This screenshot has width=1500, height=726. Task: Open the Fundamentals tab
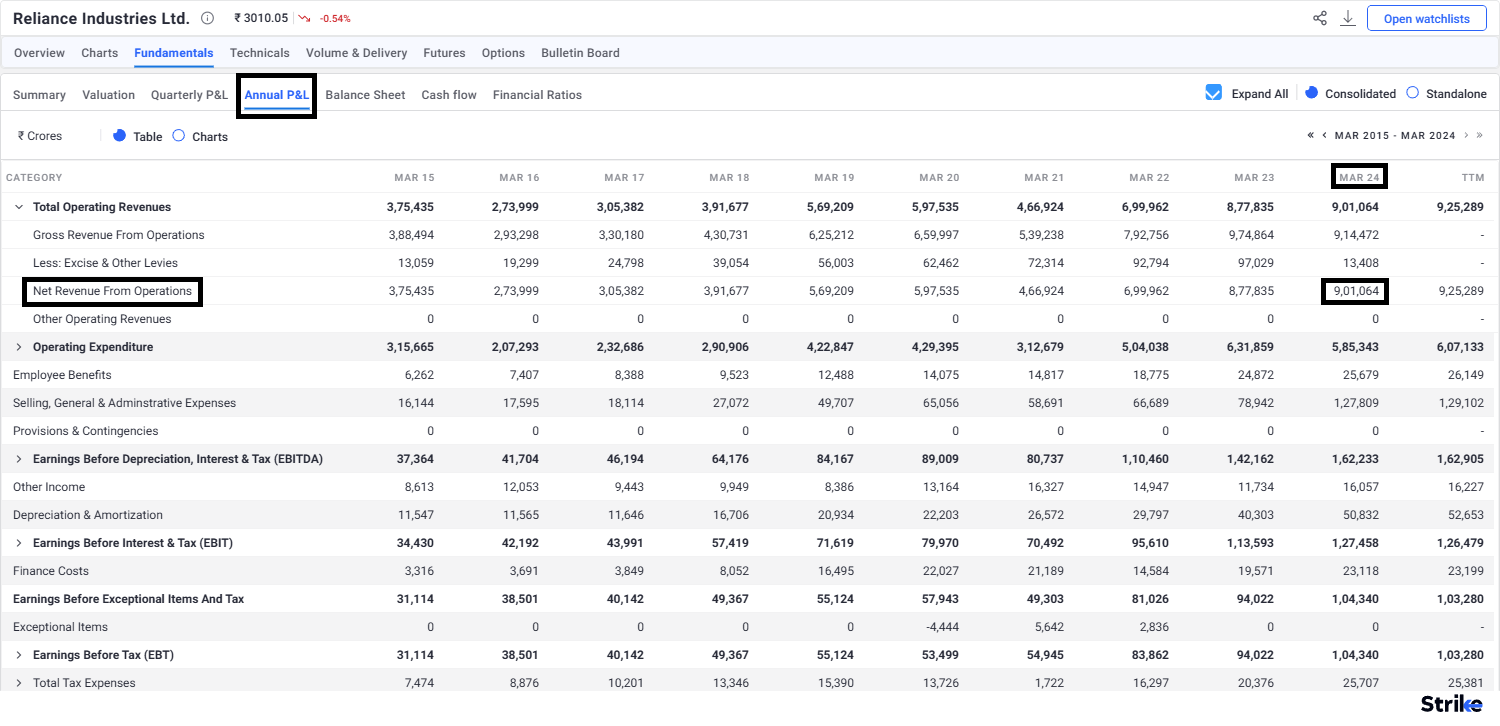174,53
